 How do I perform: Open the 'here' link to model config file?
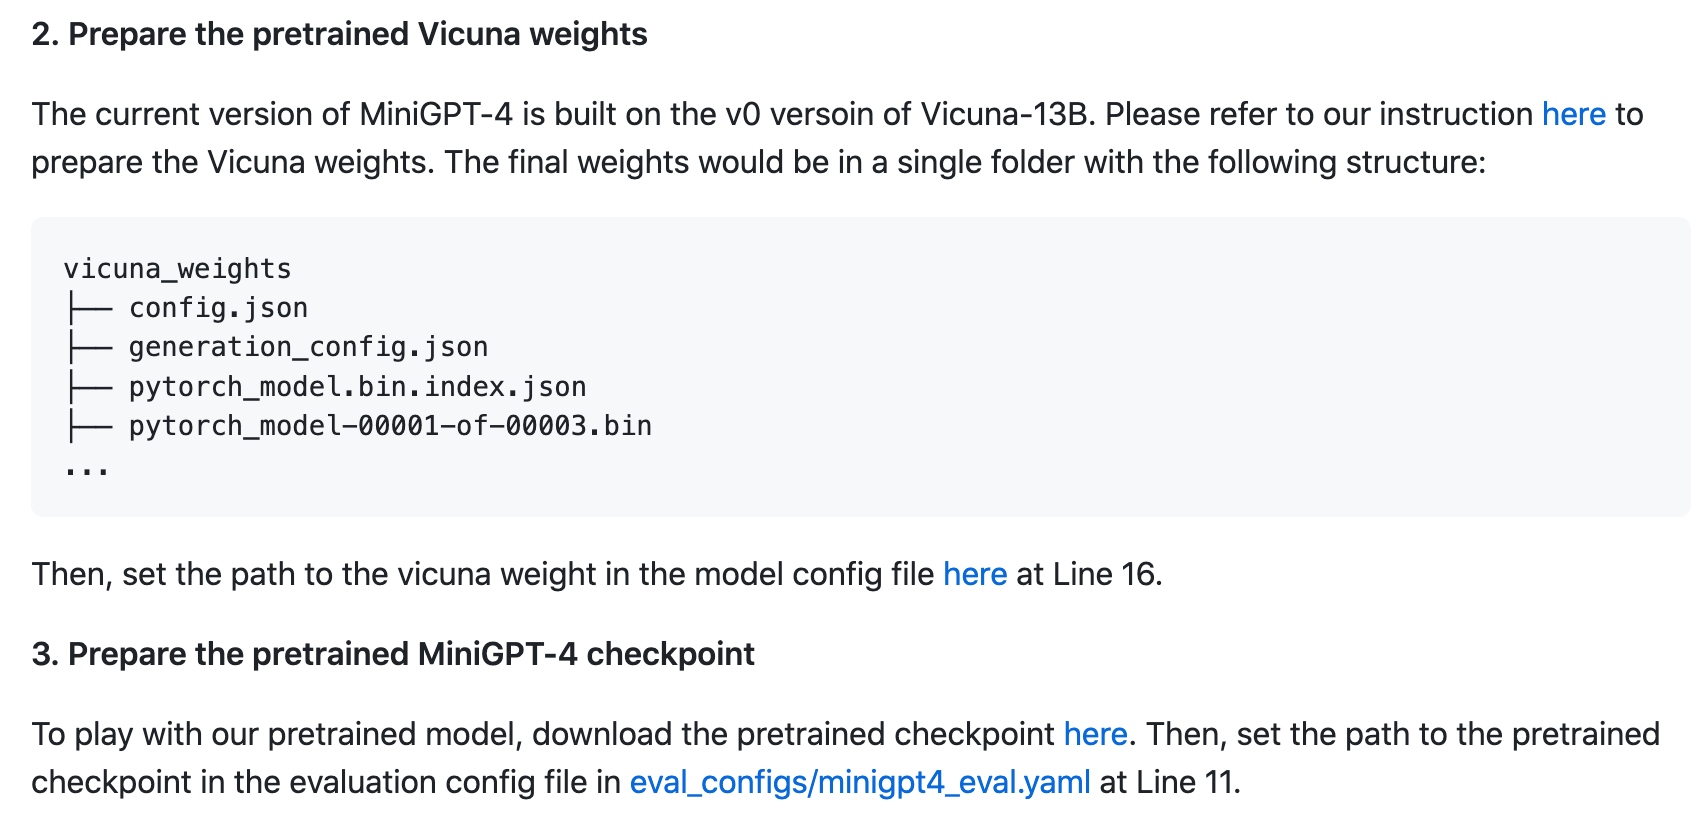pyautogui.click(x=975, y=574)
